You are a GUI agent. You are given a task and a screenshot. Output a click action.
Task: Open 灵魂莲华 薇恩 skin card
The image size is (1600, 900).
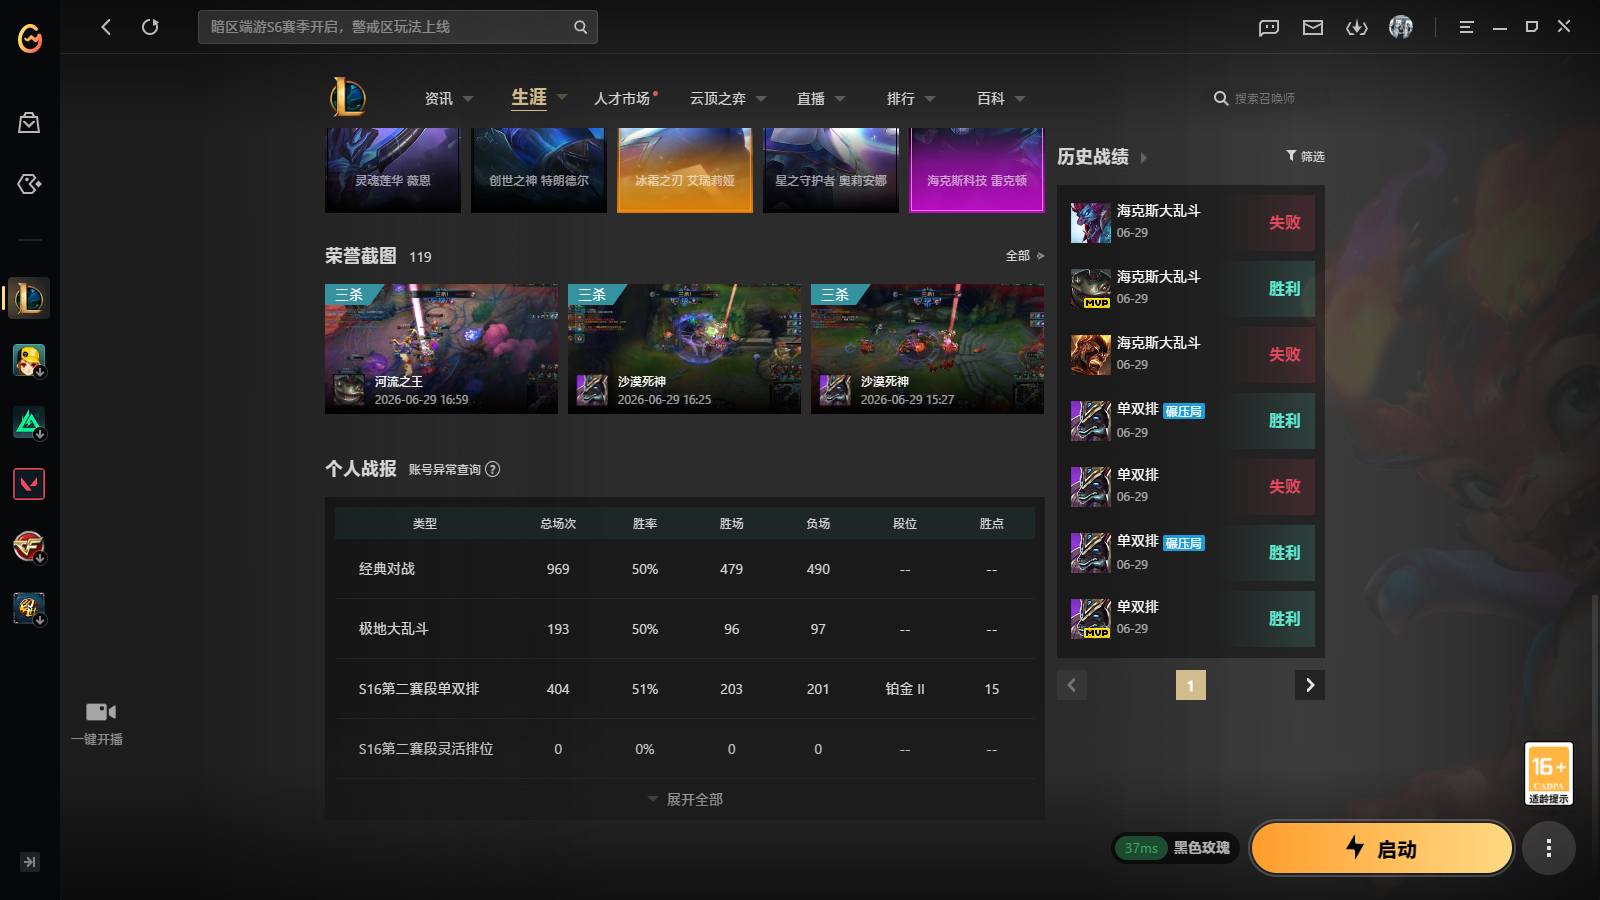(x=393, y=170)
